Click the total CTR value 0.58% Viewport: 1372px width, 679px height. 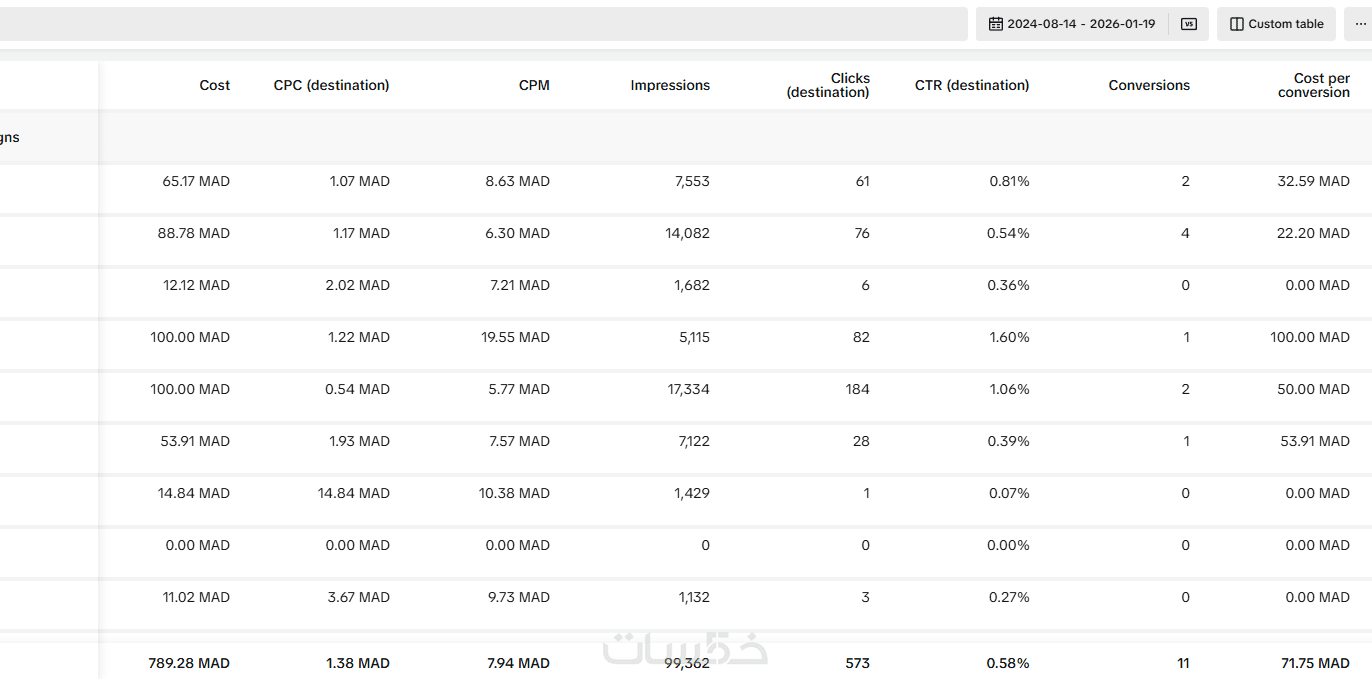click(1009, 663)
